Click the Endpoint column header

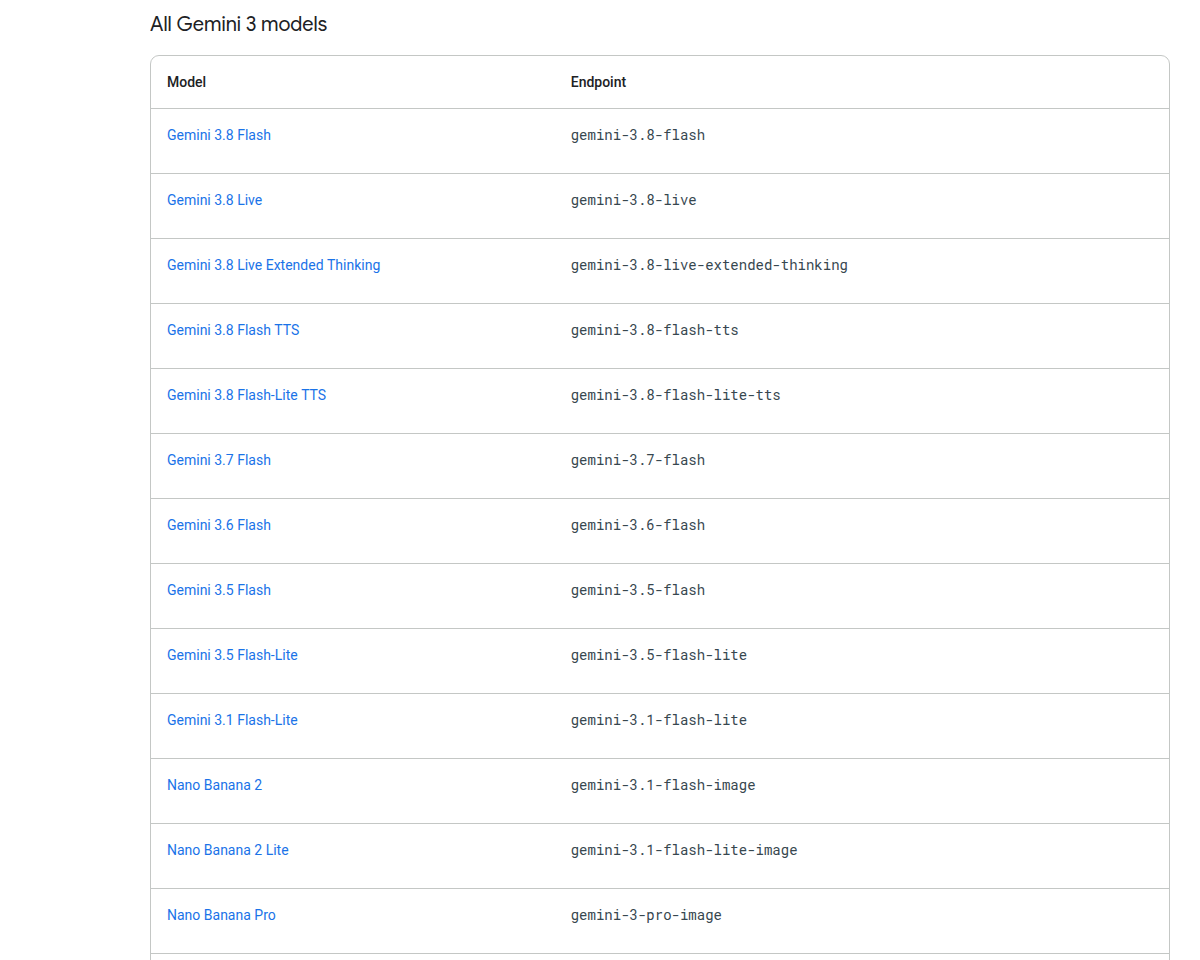[x=599, y=82]
